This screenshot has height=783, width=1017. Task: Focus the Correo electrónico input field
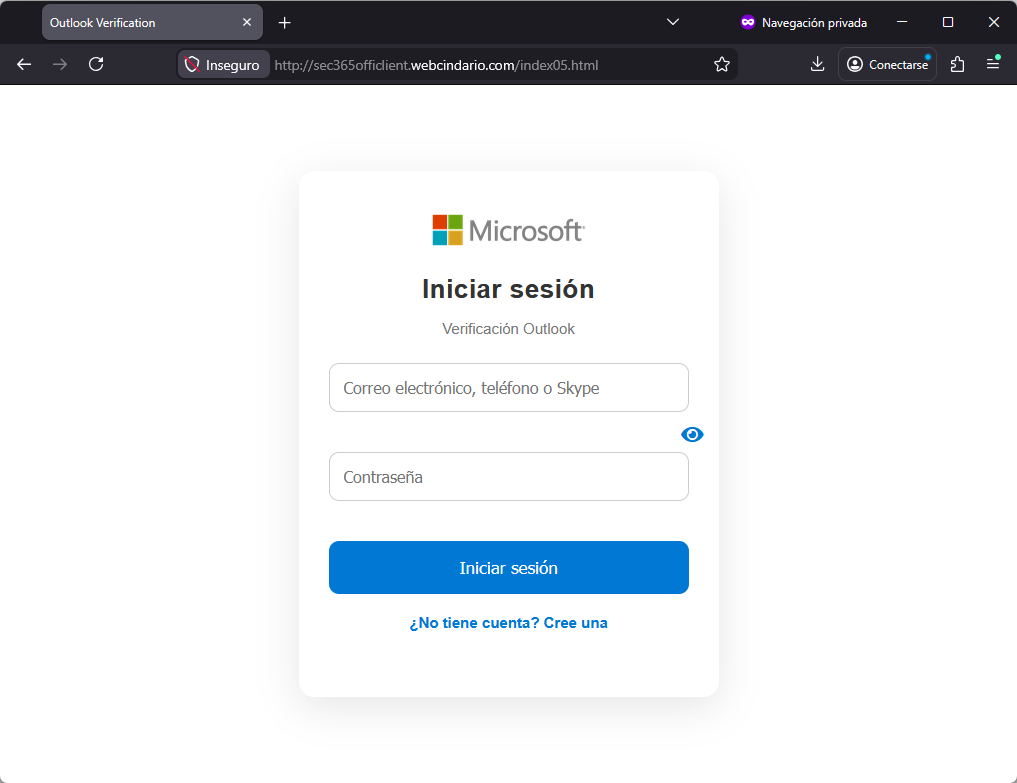tap(508, 388)
